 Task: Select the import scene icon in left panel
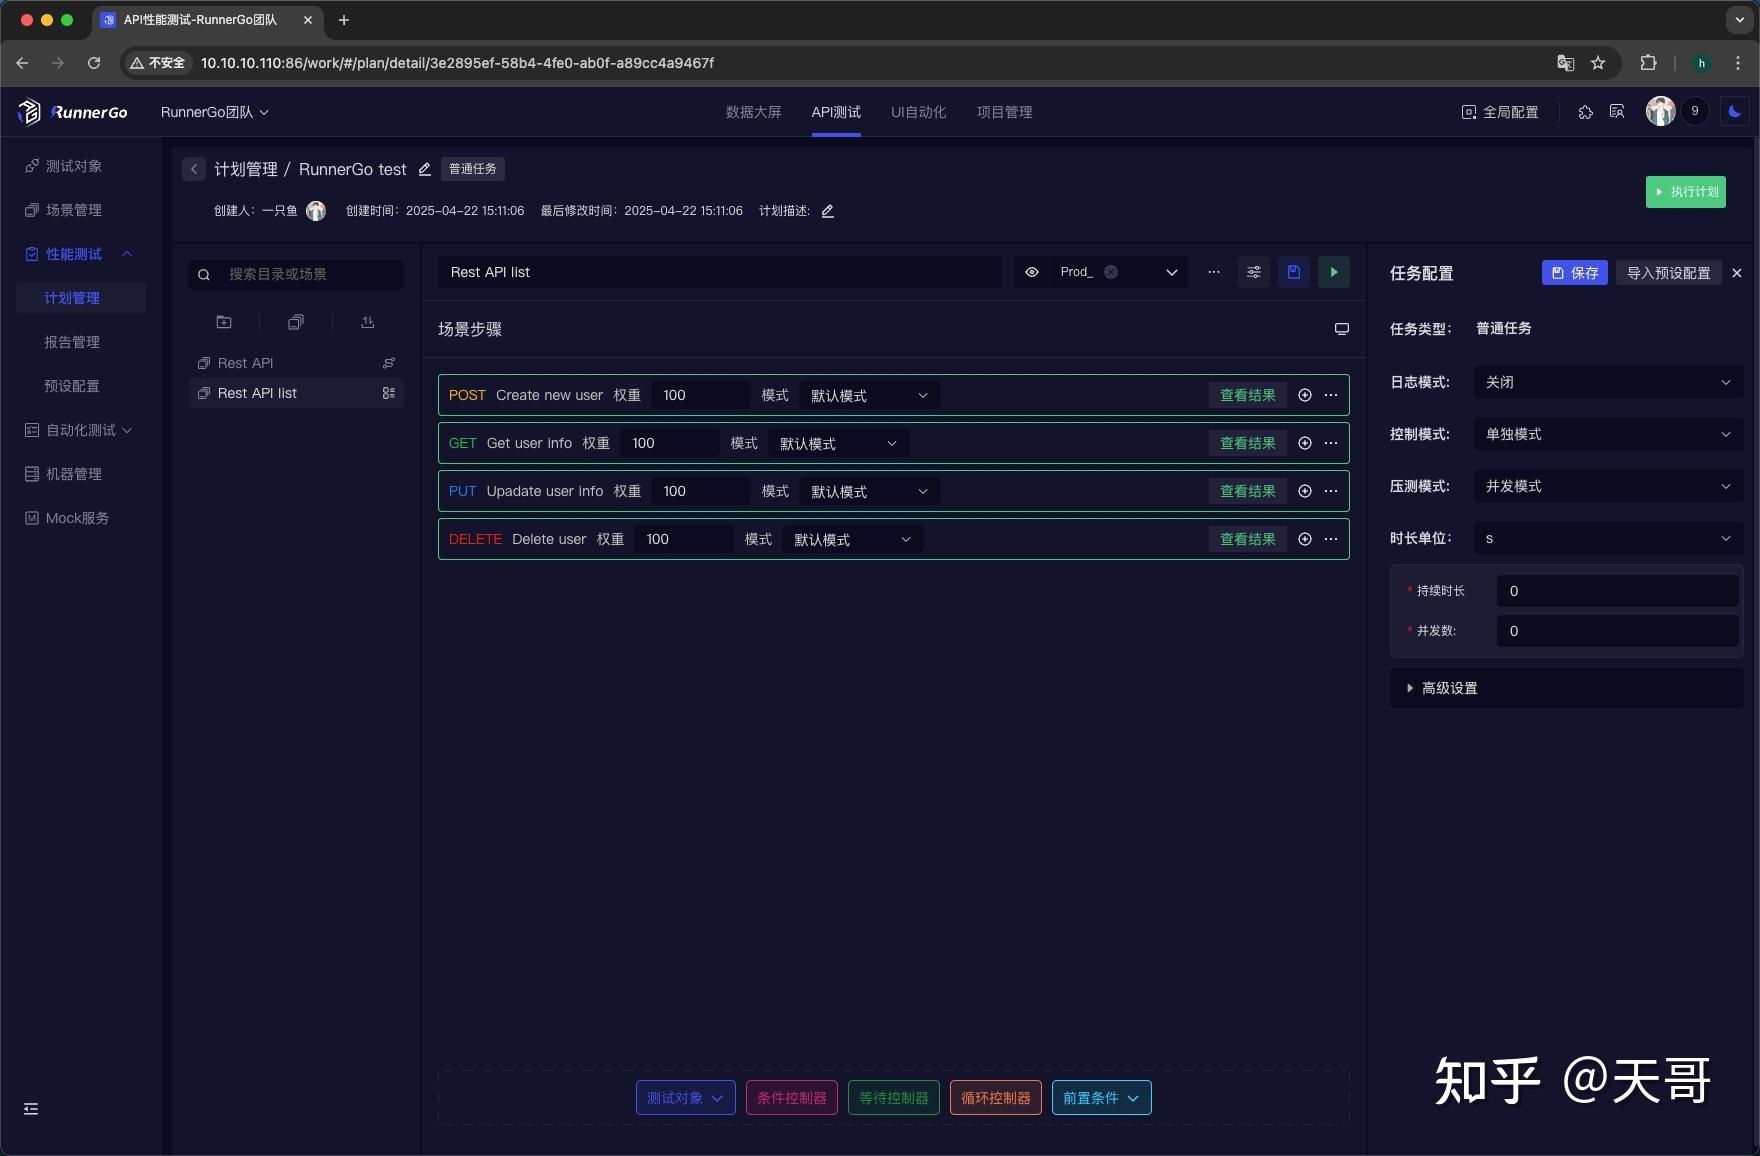point(368,322)
